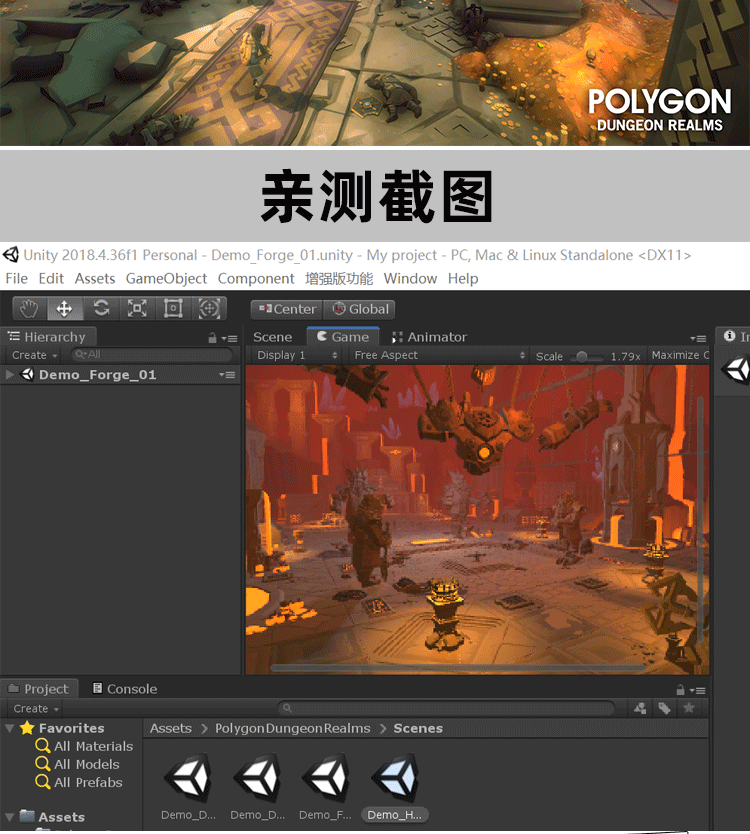Select the first Demo_D... scene asset
Image resolution: width=750 pixels, height=834 pixels.
(x=188, y=786)
